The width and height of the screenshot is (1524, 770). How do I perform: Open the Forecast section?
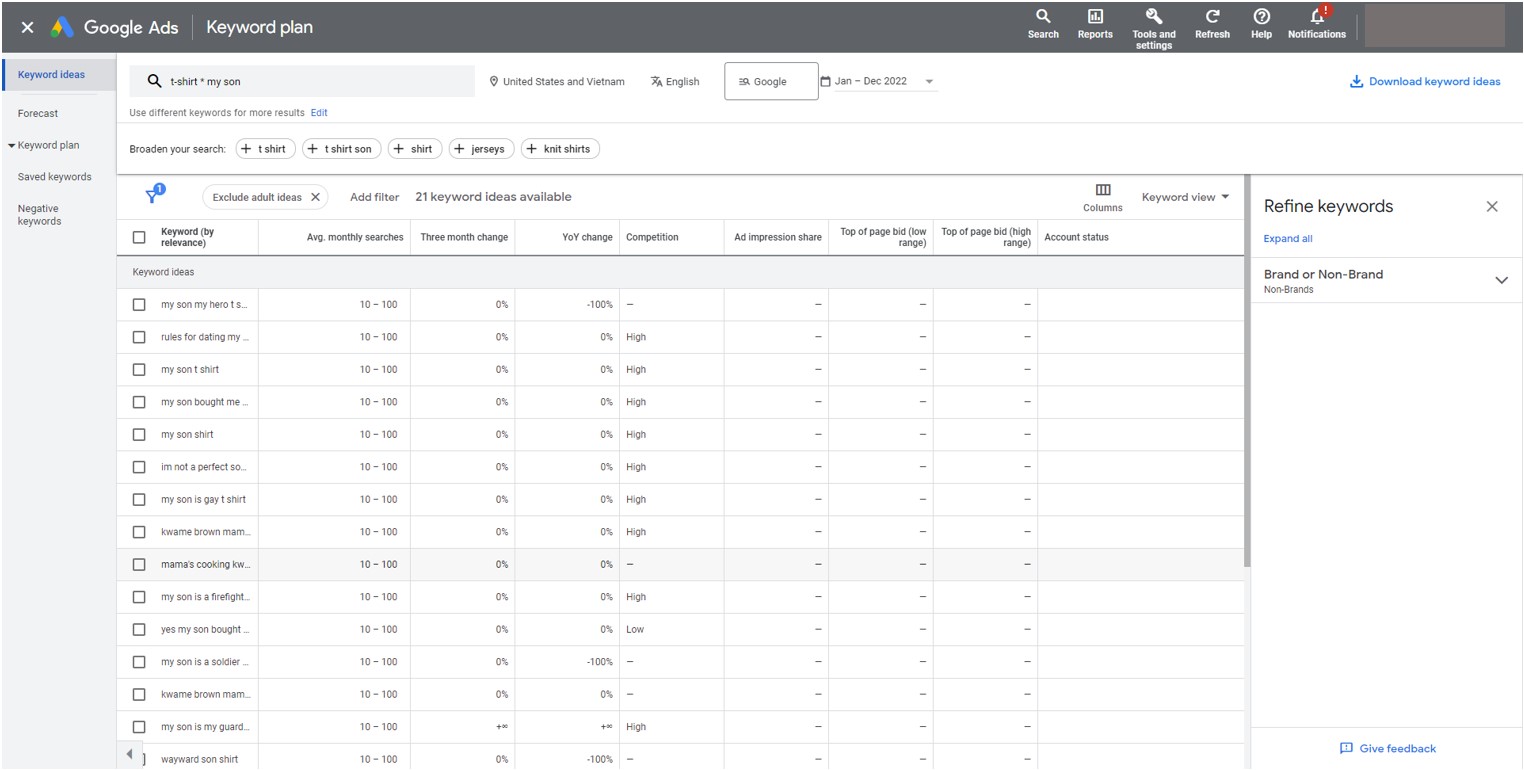click(x=38, y=114)
